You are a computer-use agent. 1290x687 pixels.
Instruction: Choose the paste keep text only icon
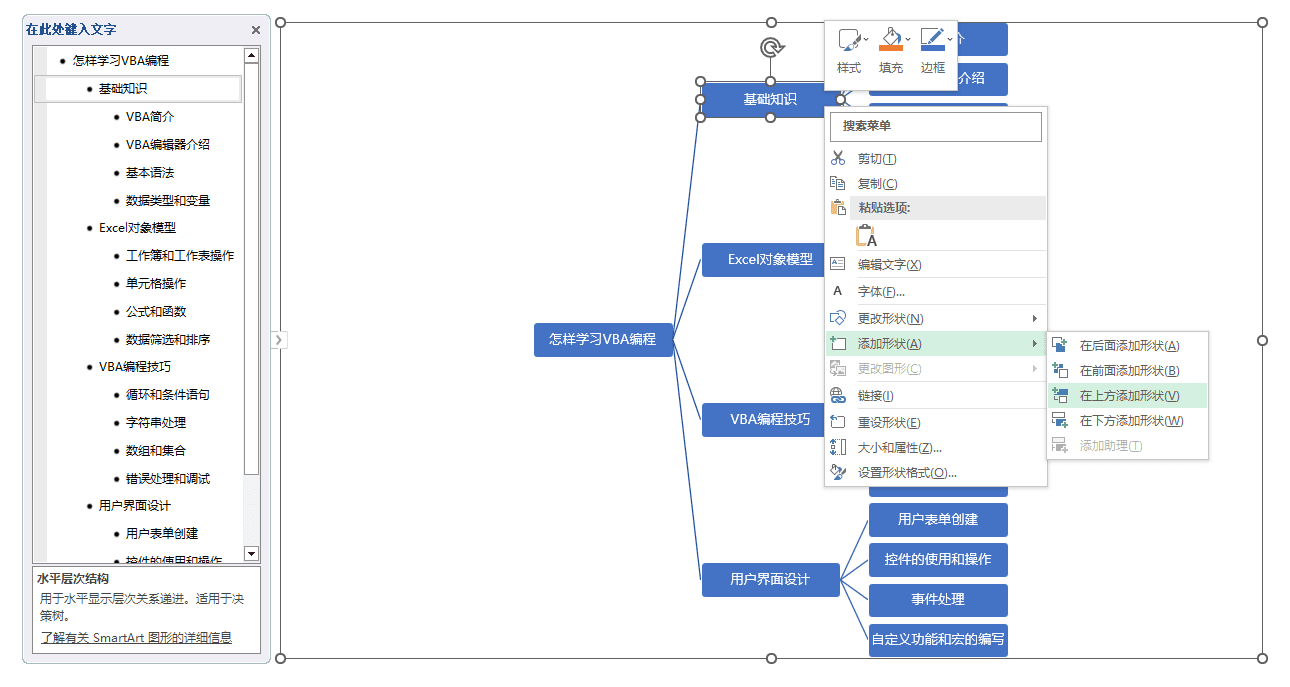tap(867, 236)
